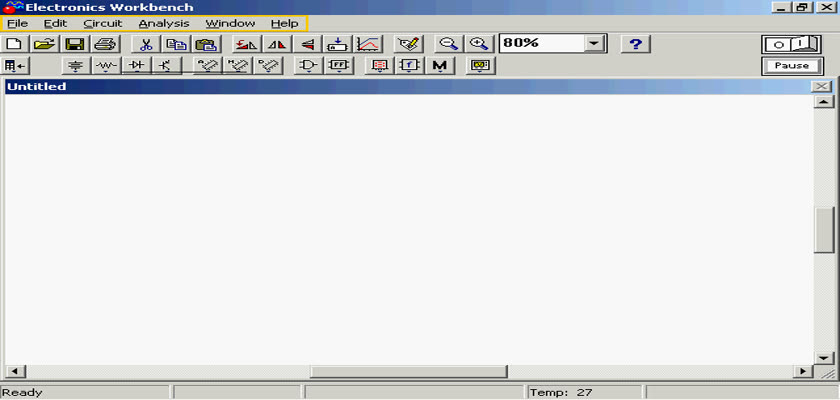
Task: Open the Diodes parts bin
Action: tap(137, 66)
